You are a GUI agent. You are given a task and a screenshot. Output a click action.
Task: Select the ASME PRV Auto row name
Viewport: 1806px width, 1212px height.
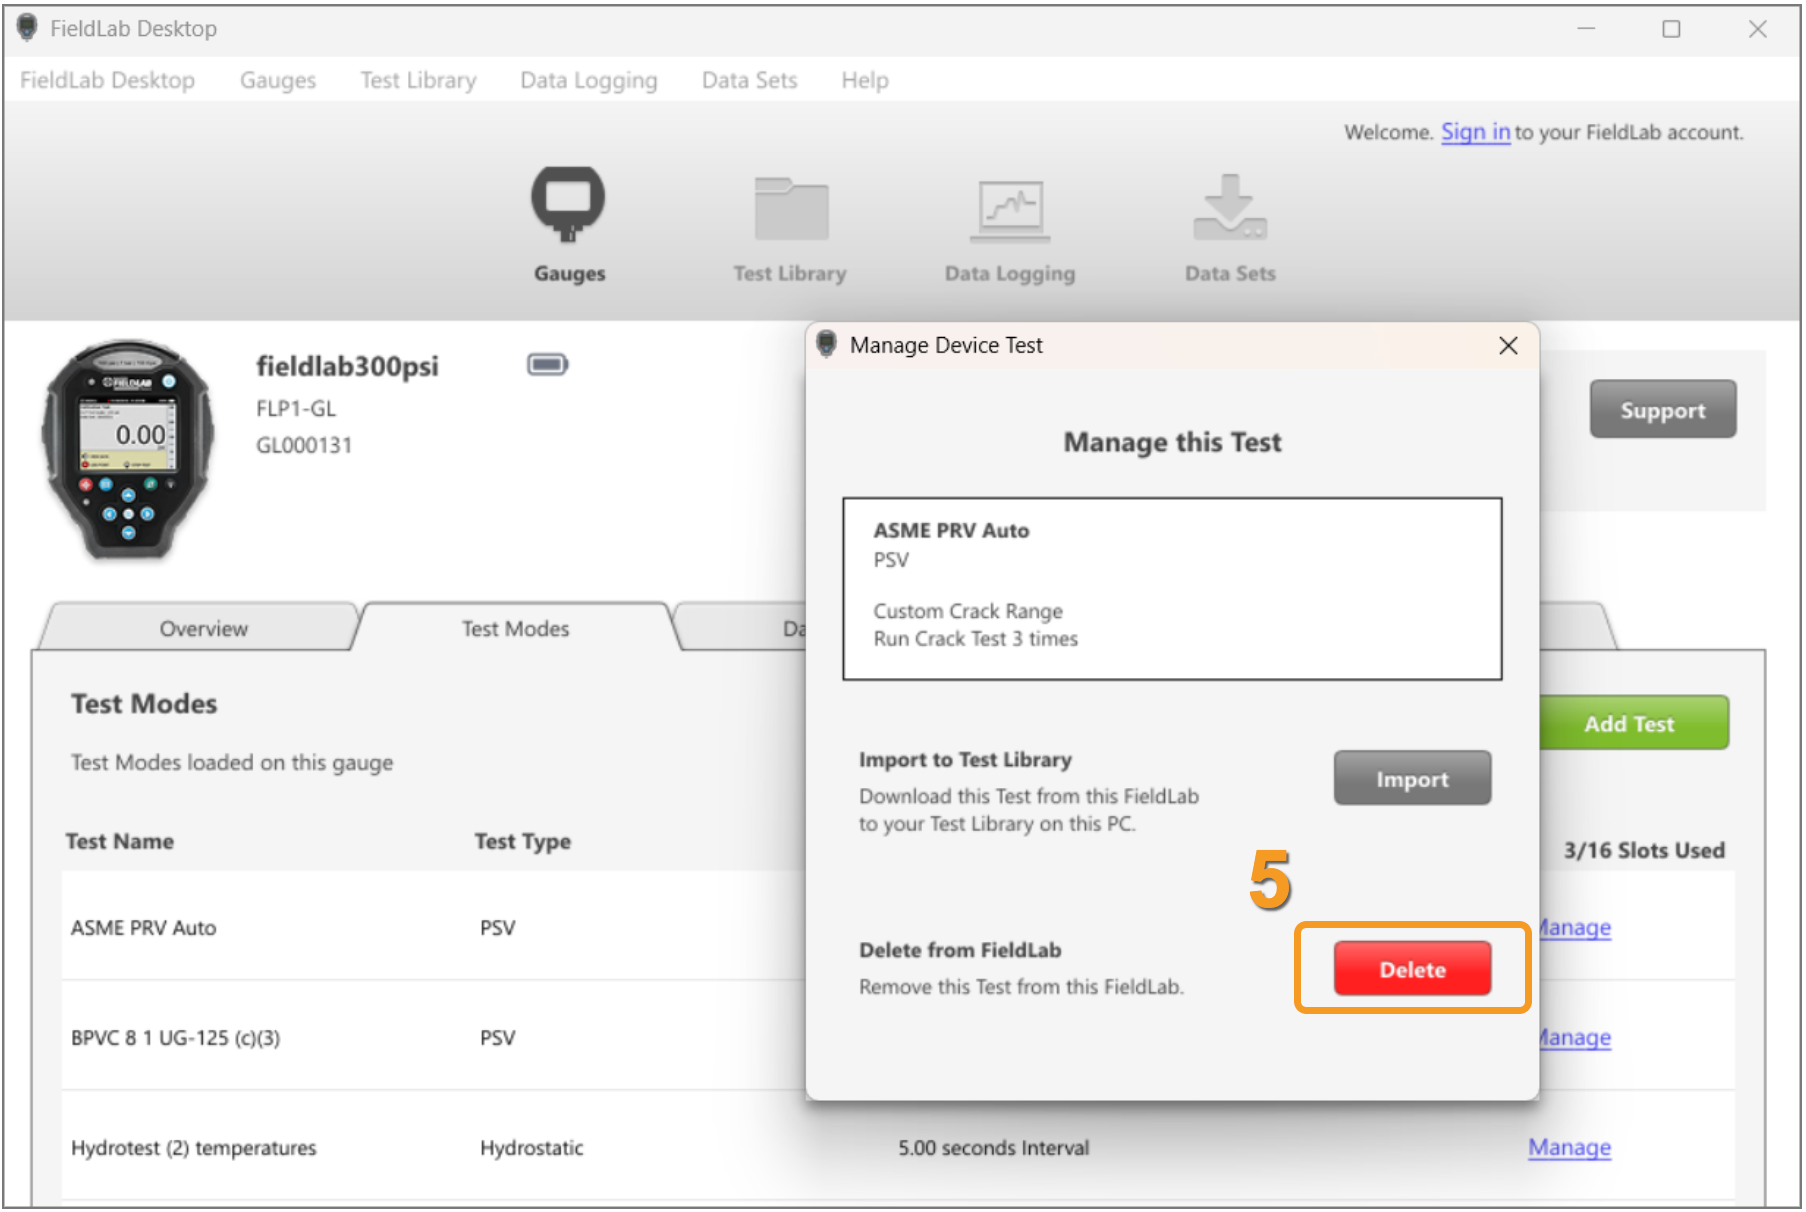click(x=143, y=928)
